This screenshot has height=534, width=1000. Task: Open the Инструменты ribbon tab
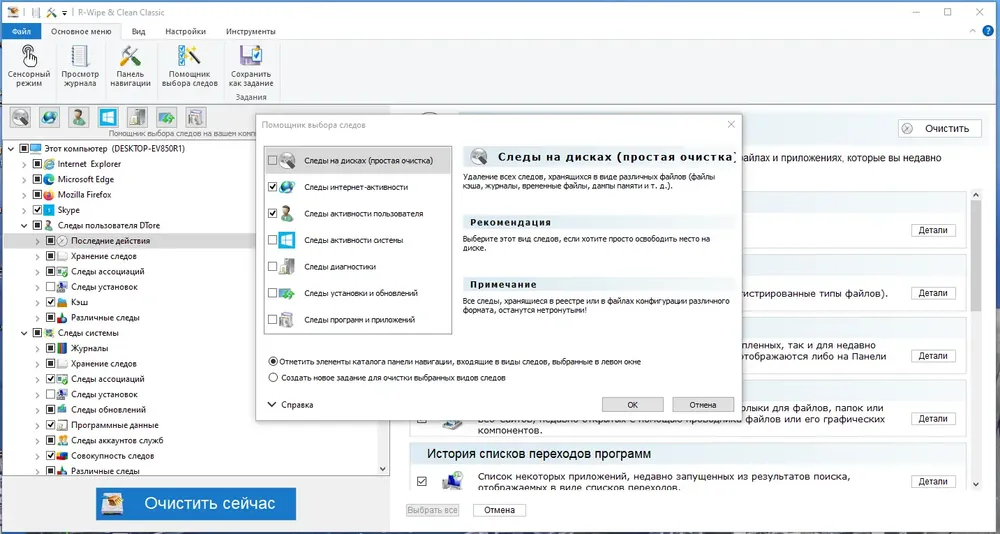[x=251, y=31]
